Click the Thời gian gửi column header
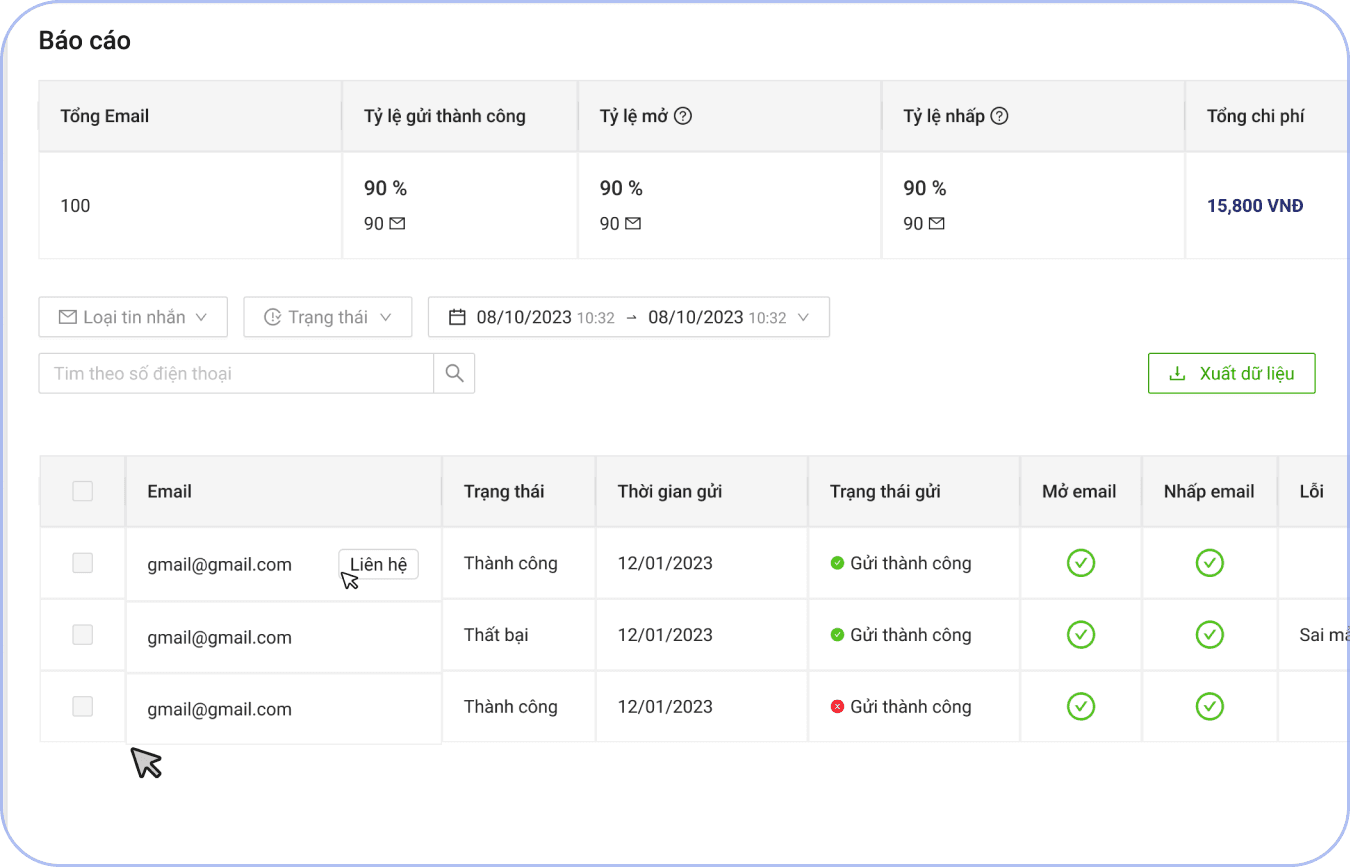This screenshot has width=1350, height=867. (x=670, y=491)
